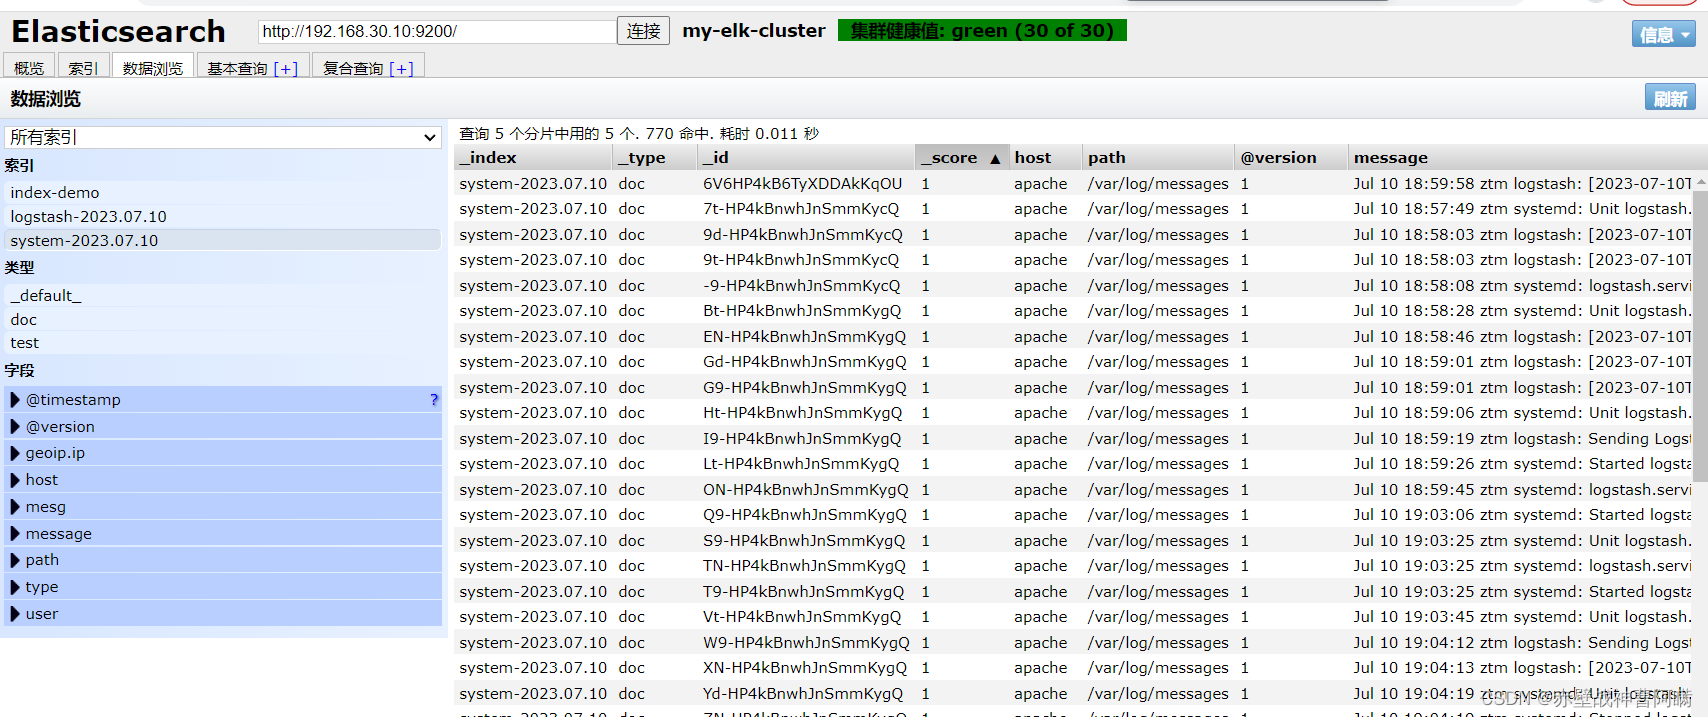
Task: Expand the geoip.ip field filter
Action: pos(15,453)
